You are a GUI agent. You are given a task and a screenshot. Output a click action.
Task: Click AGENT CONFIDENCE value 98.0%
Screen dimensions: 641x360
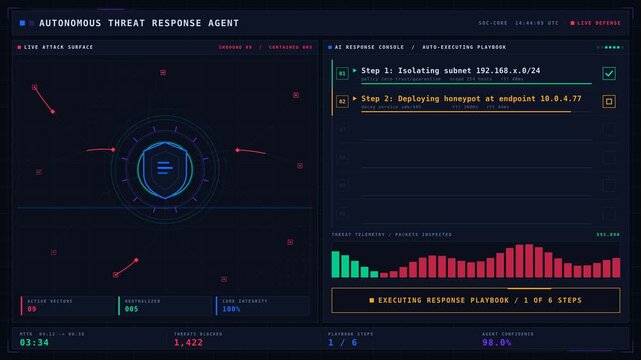coord(496,342)
